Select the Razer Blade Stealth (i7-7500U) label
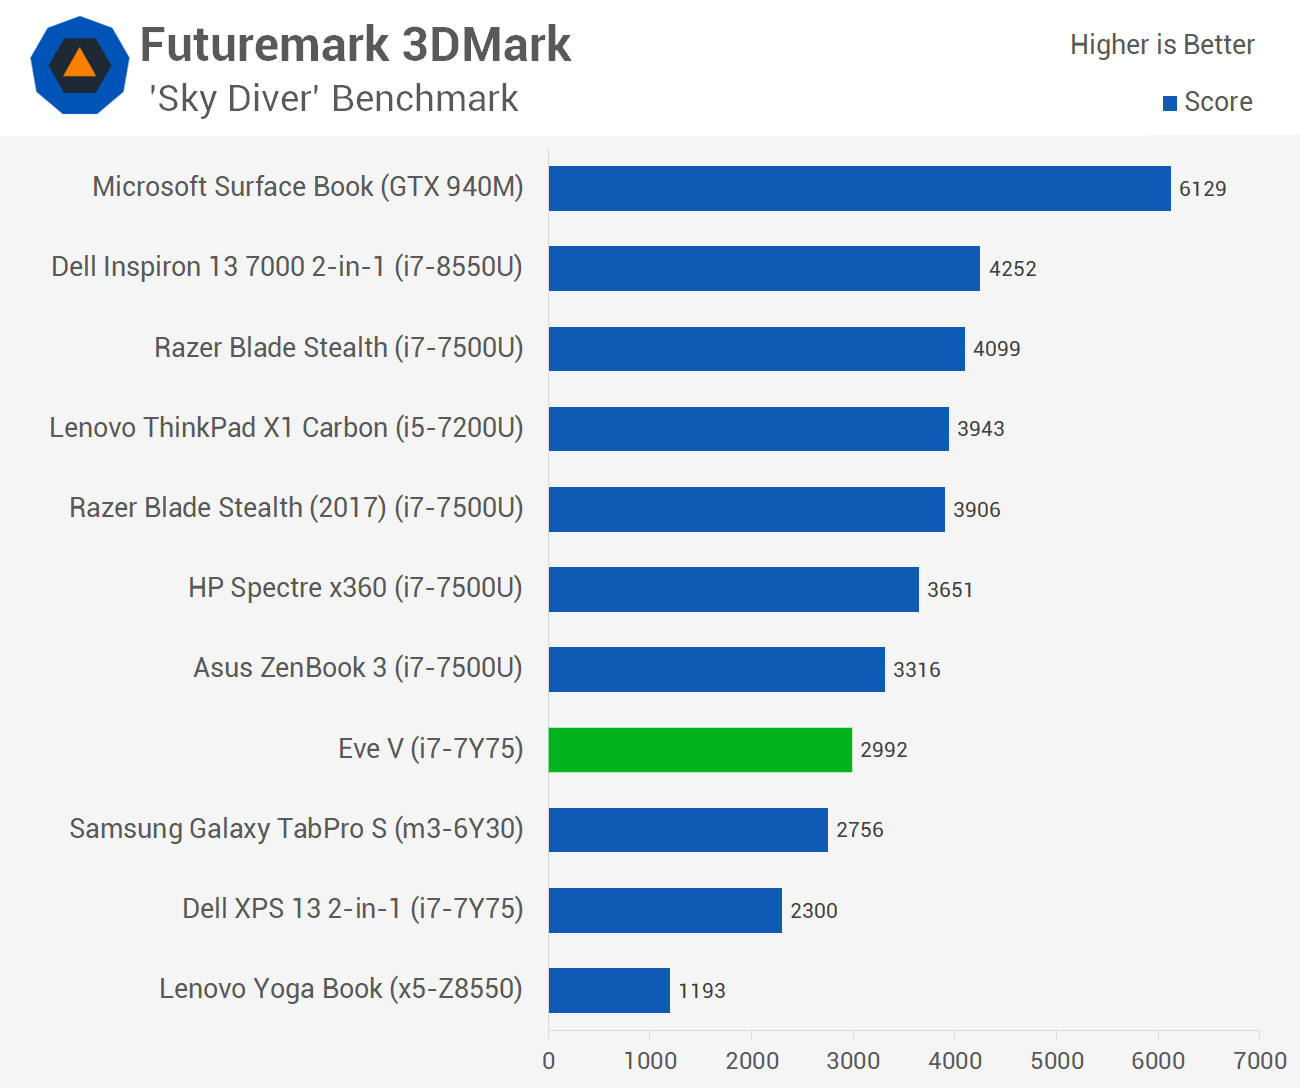 pos(339,348)
